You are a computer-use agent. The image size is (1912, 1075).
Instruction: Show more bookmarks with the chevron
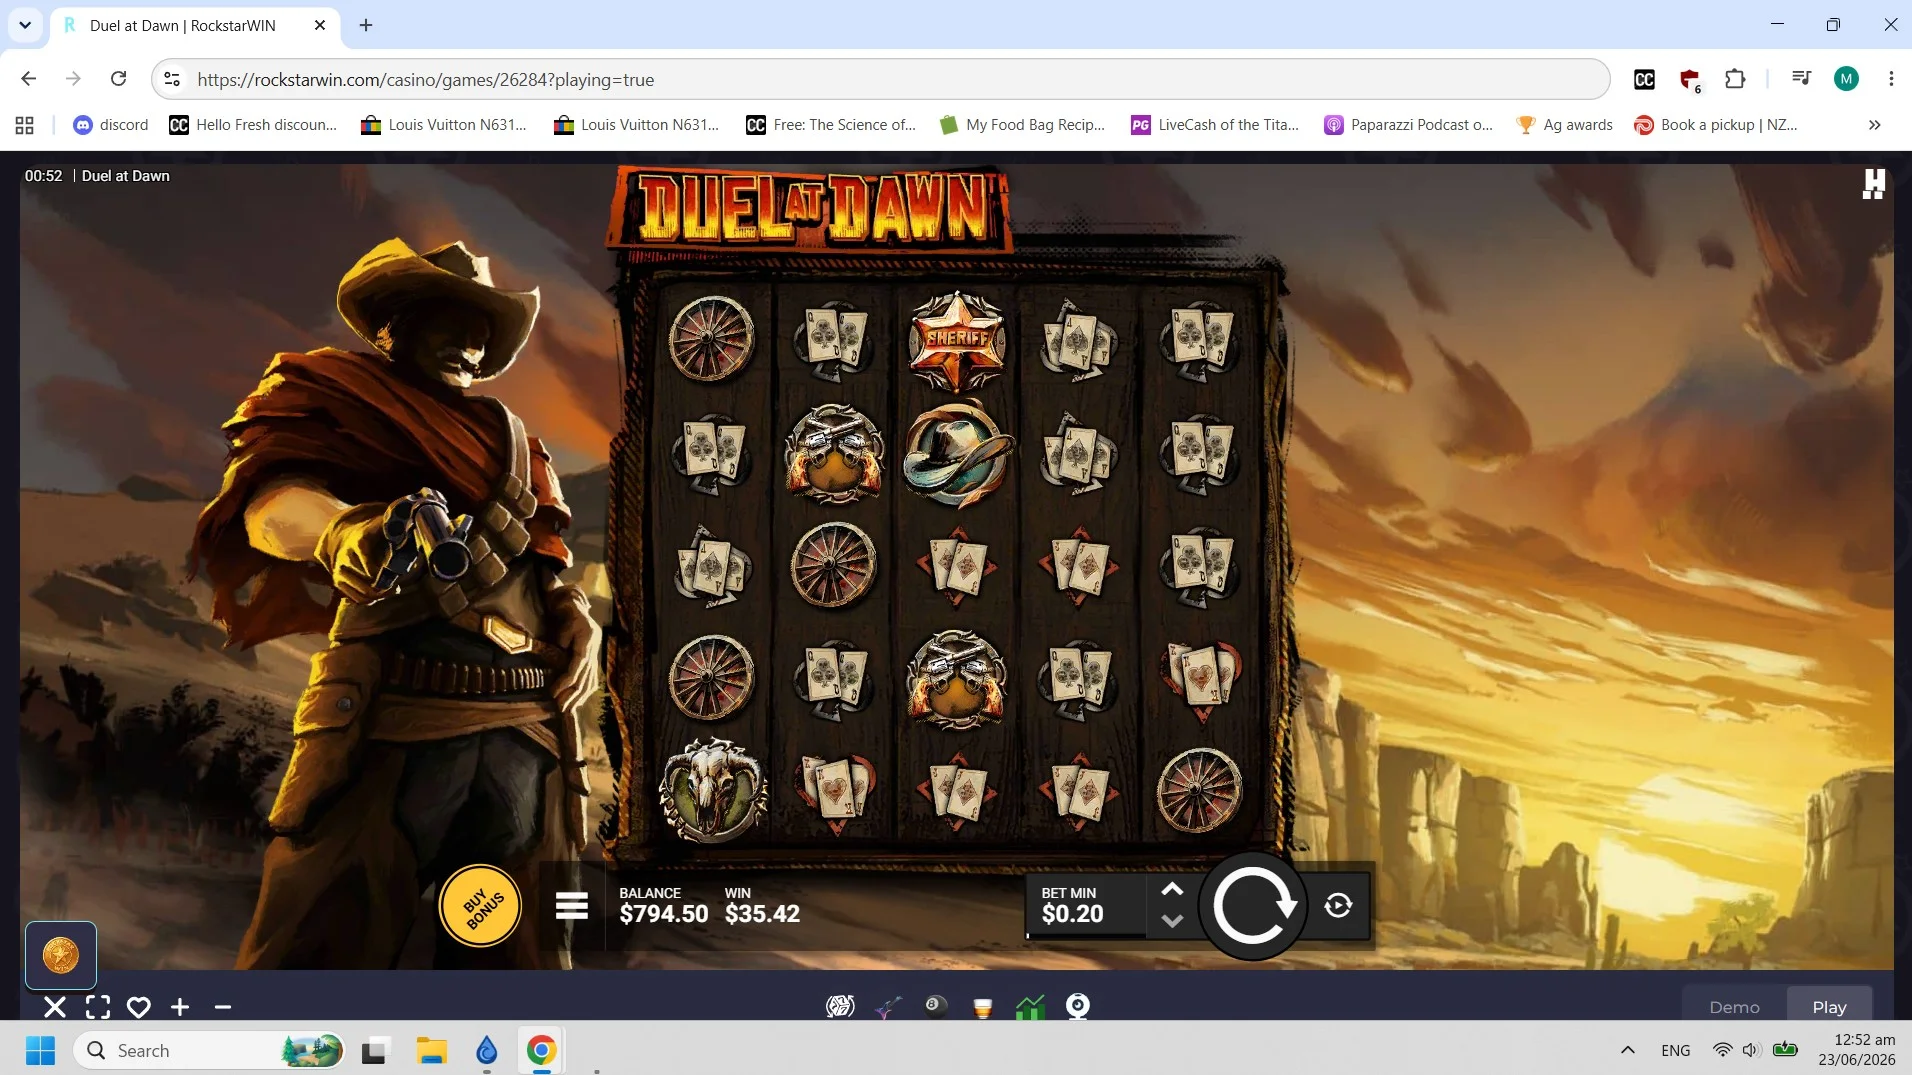click(x=1875, y=125)
